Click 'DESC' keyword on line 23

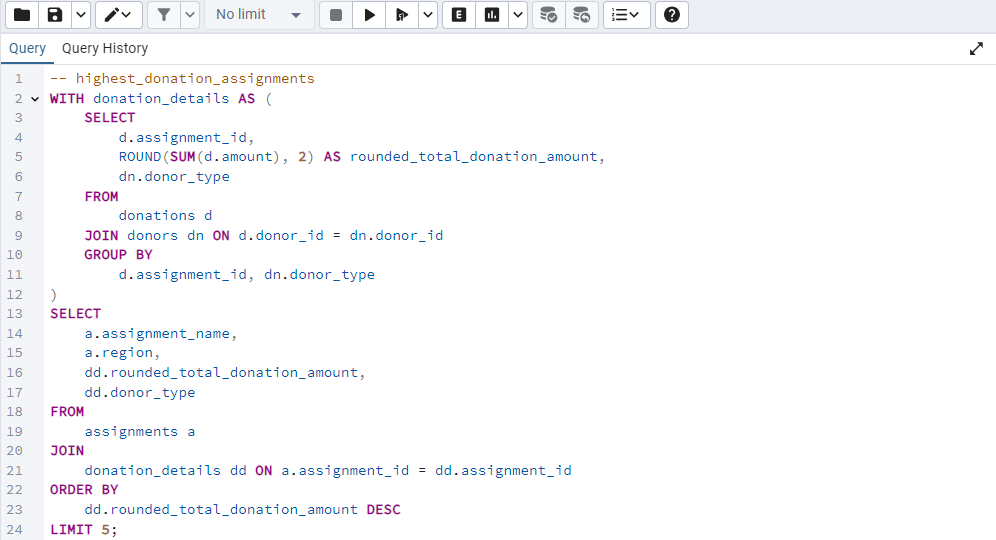[x=384, y=510]
